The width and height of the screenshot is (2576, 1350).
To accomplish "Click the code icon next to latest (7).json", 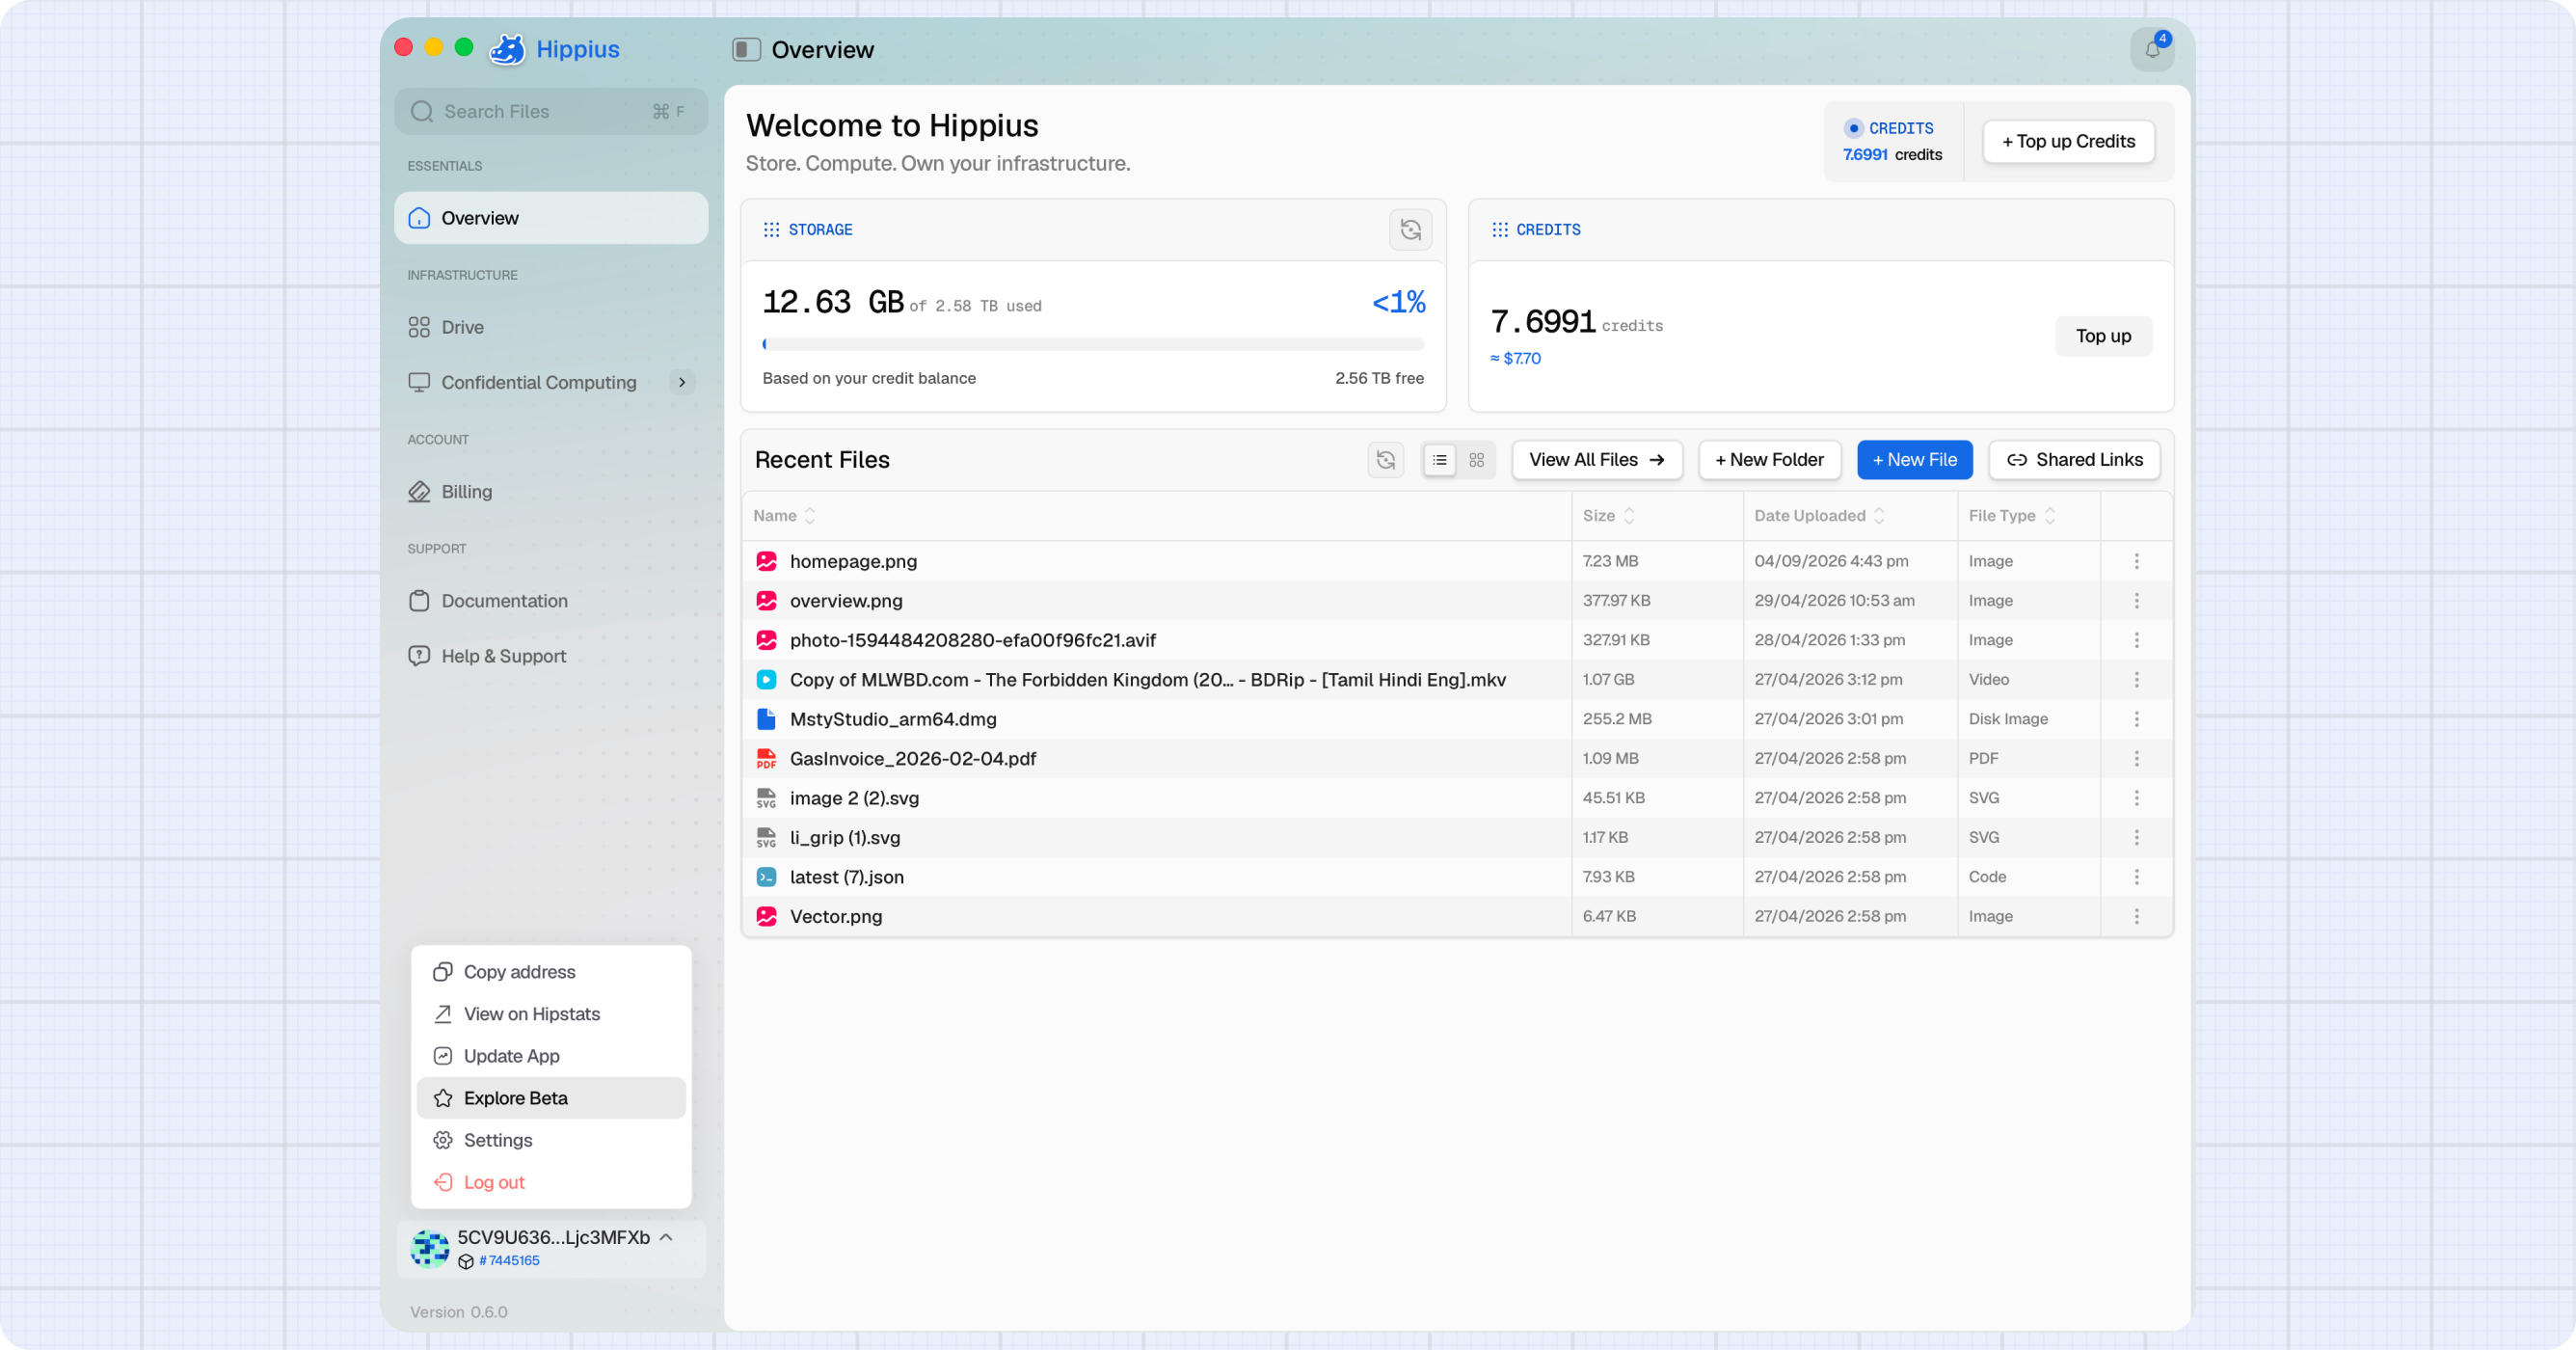I will pyautogui.click(x=766, y=877).
